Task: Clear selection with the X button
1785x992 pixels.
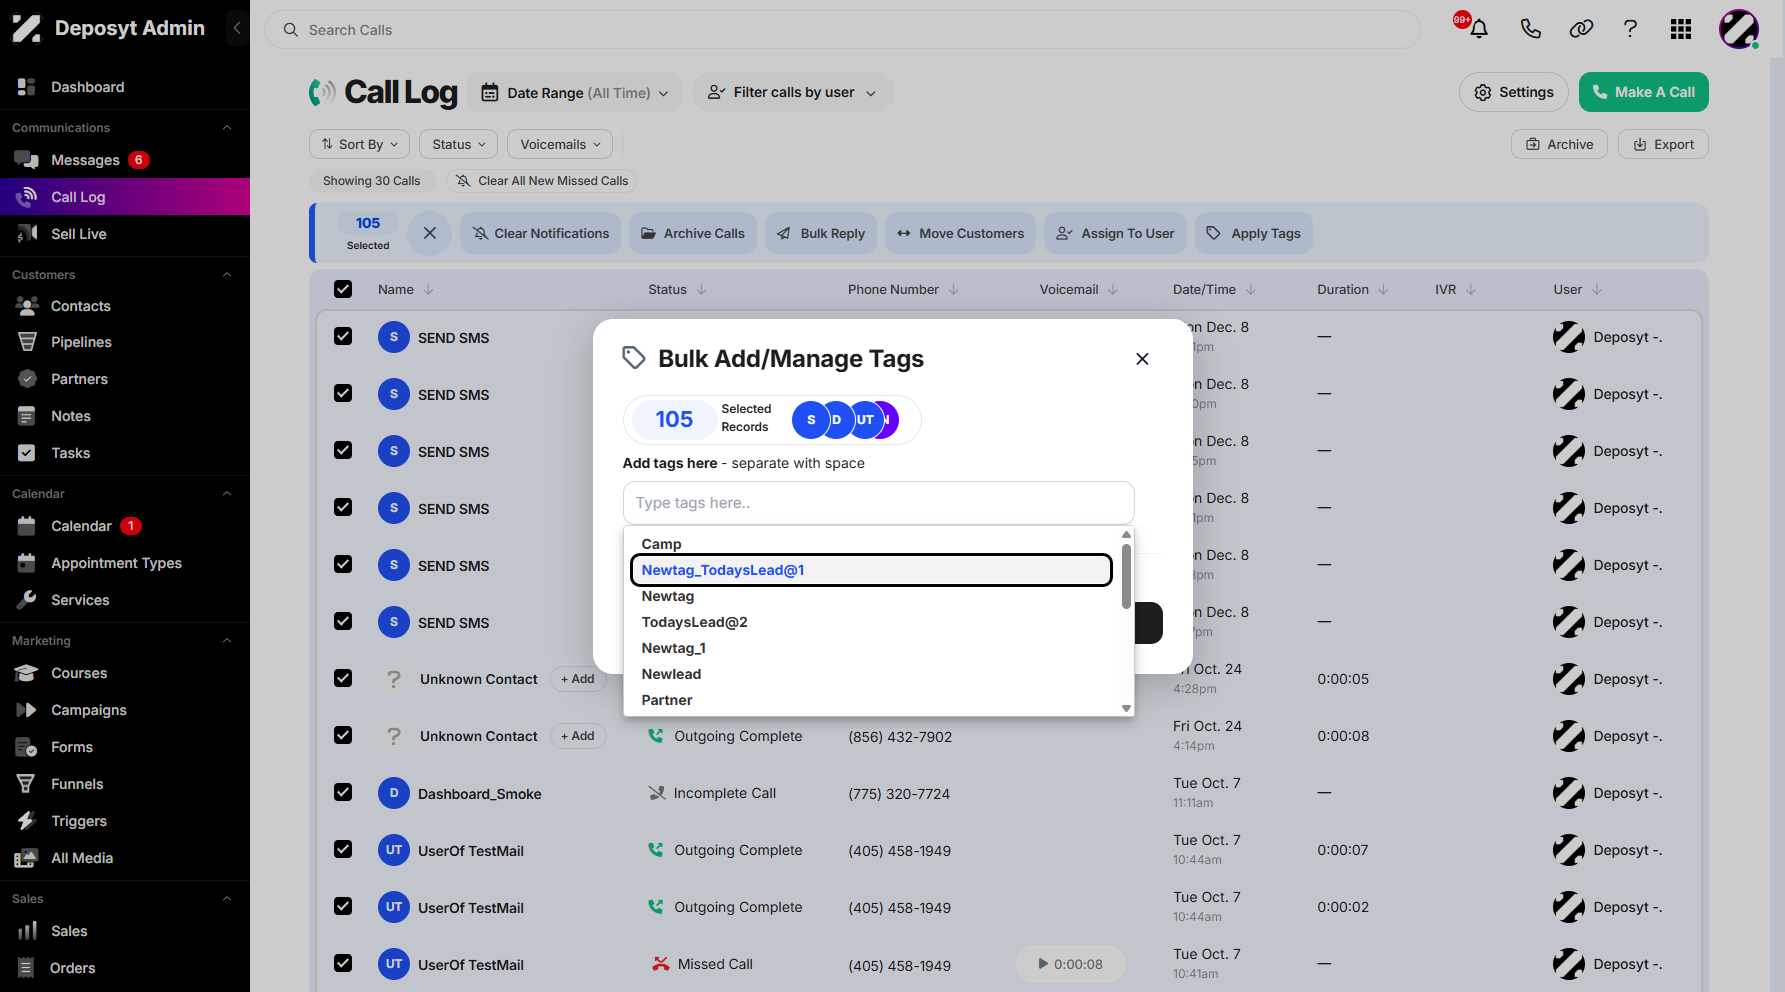Action: [430, 233]
